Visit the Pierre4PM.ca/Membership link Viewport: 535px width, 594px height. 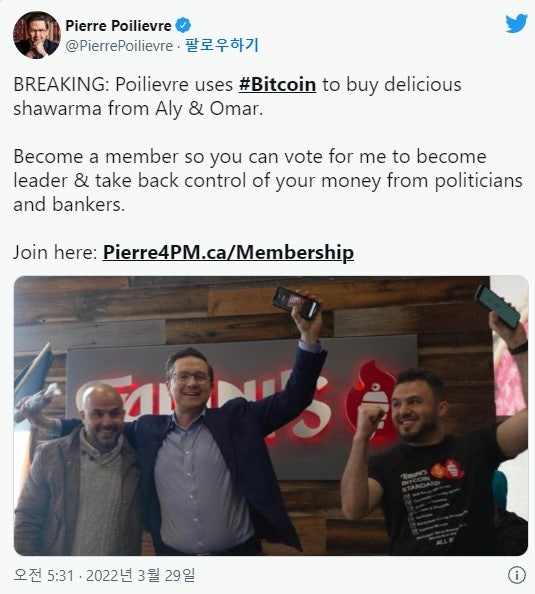click(x=228, y=252)
